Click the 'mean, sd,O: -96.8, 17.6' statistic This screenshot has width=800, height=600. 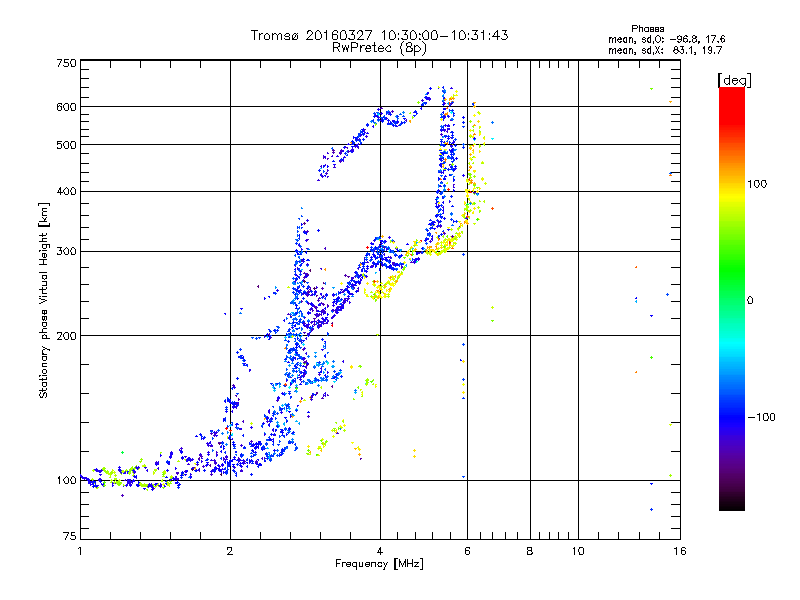pyautogui.click(x=666, y=39)
